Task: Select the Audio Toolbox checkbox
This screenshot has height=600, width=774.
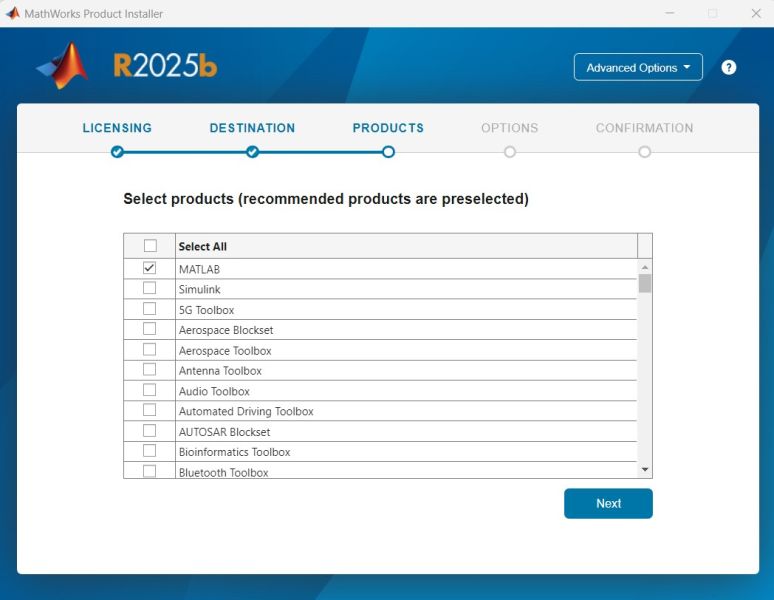Action: [x=150, y=390]
